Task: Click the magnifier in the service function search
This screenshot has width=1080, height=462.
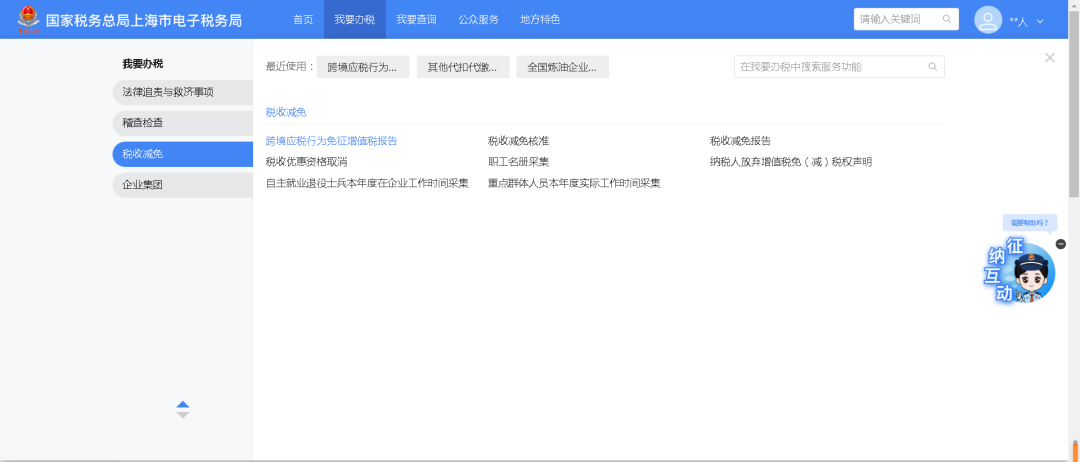Action: click(932, 67)
